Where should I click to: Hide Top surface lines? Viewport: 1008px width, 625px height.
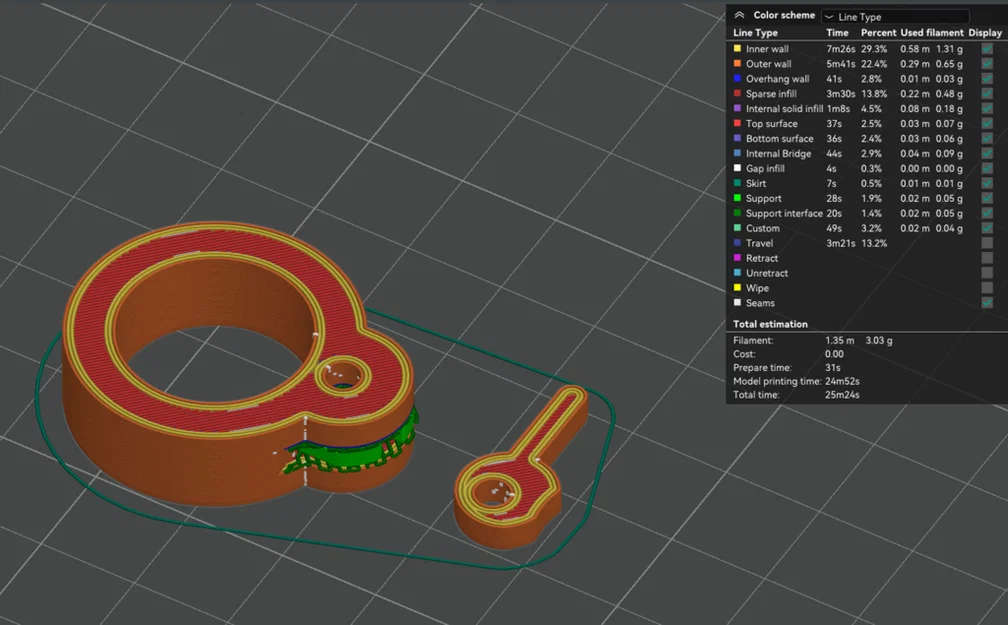pyautogui.click(x=987, y=123)
